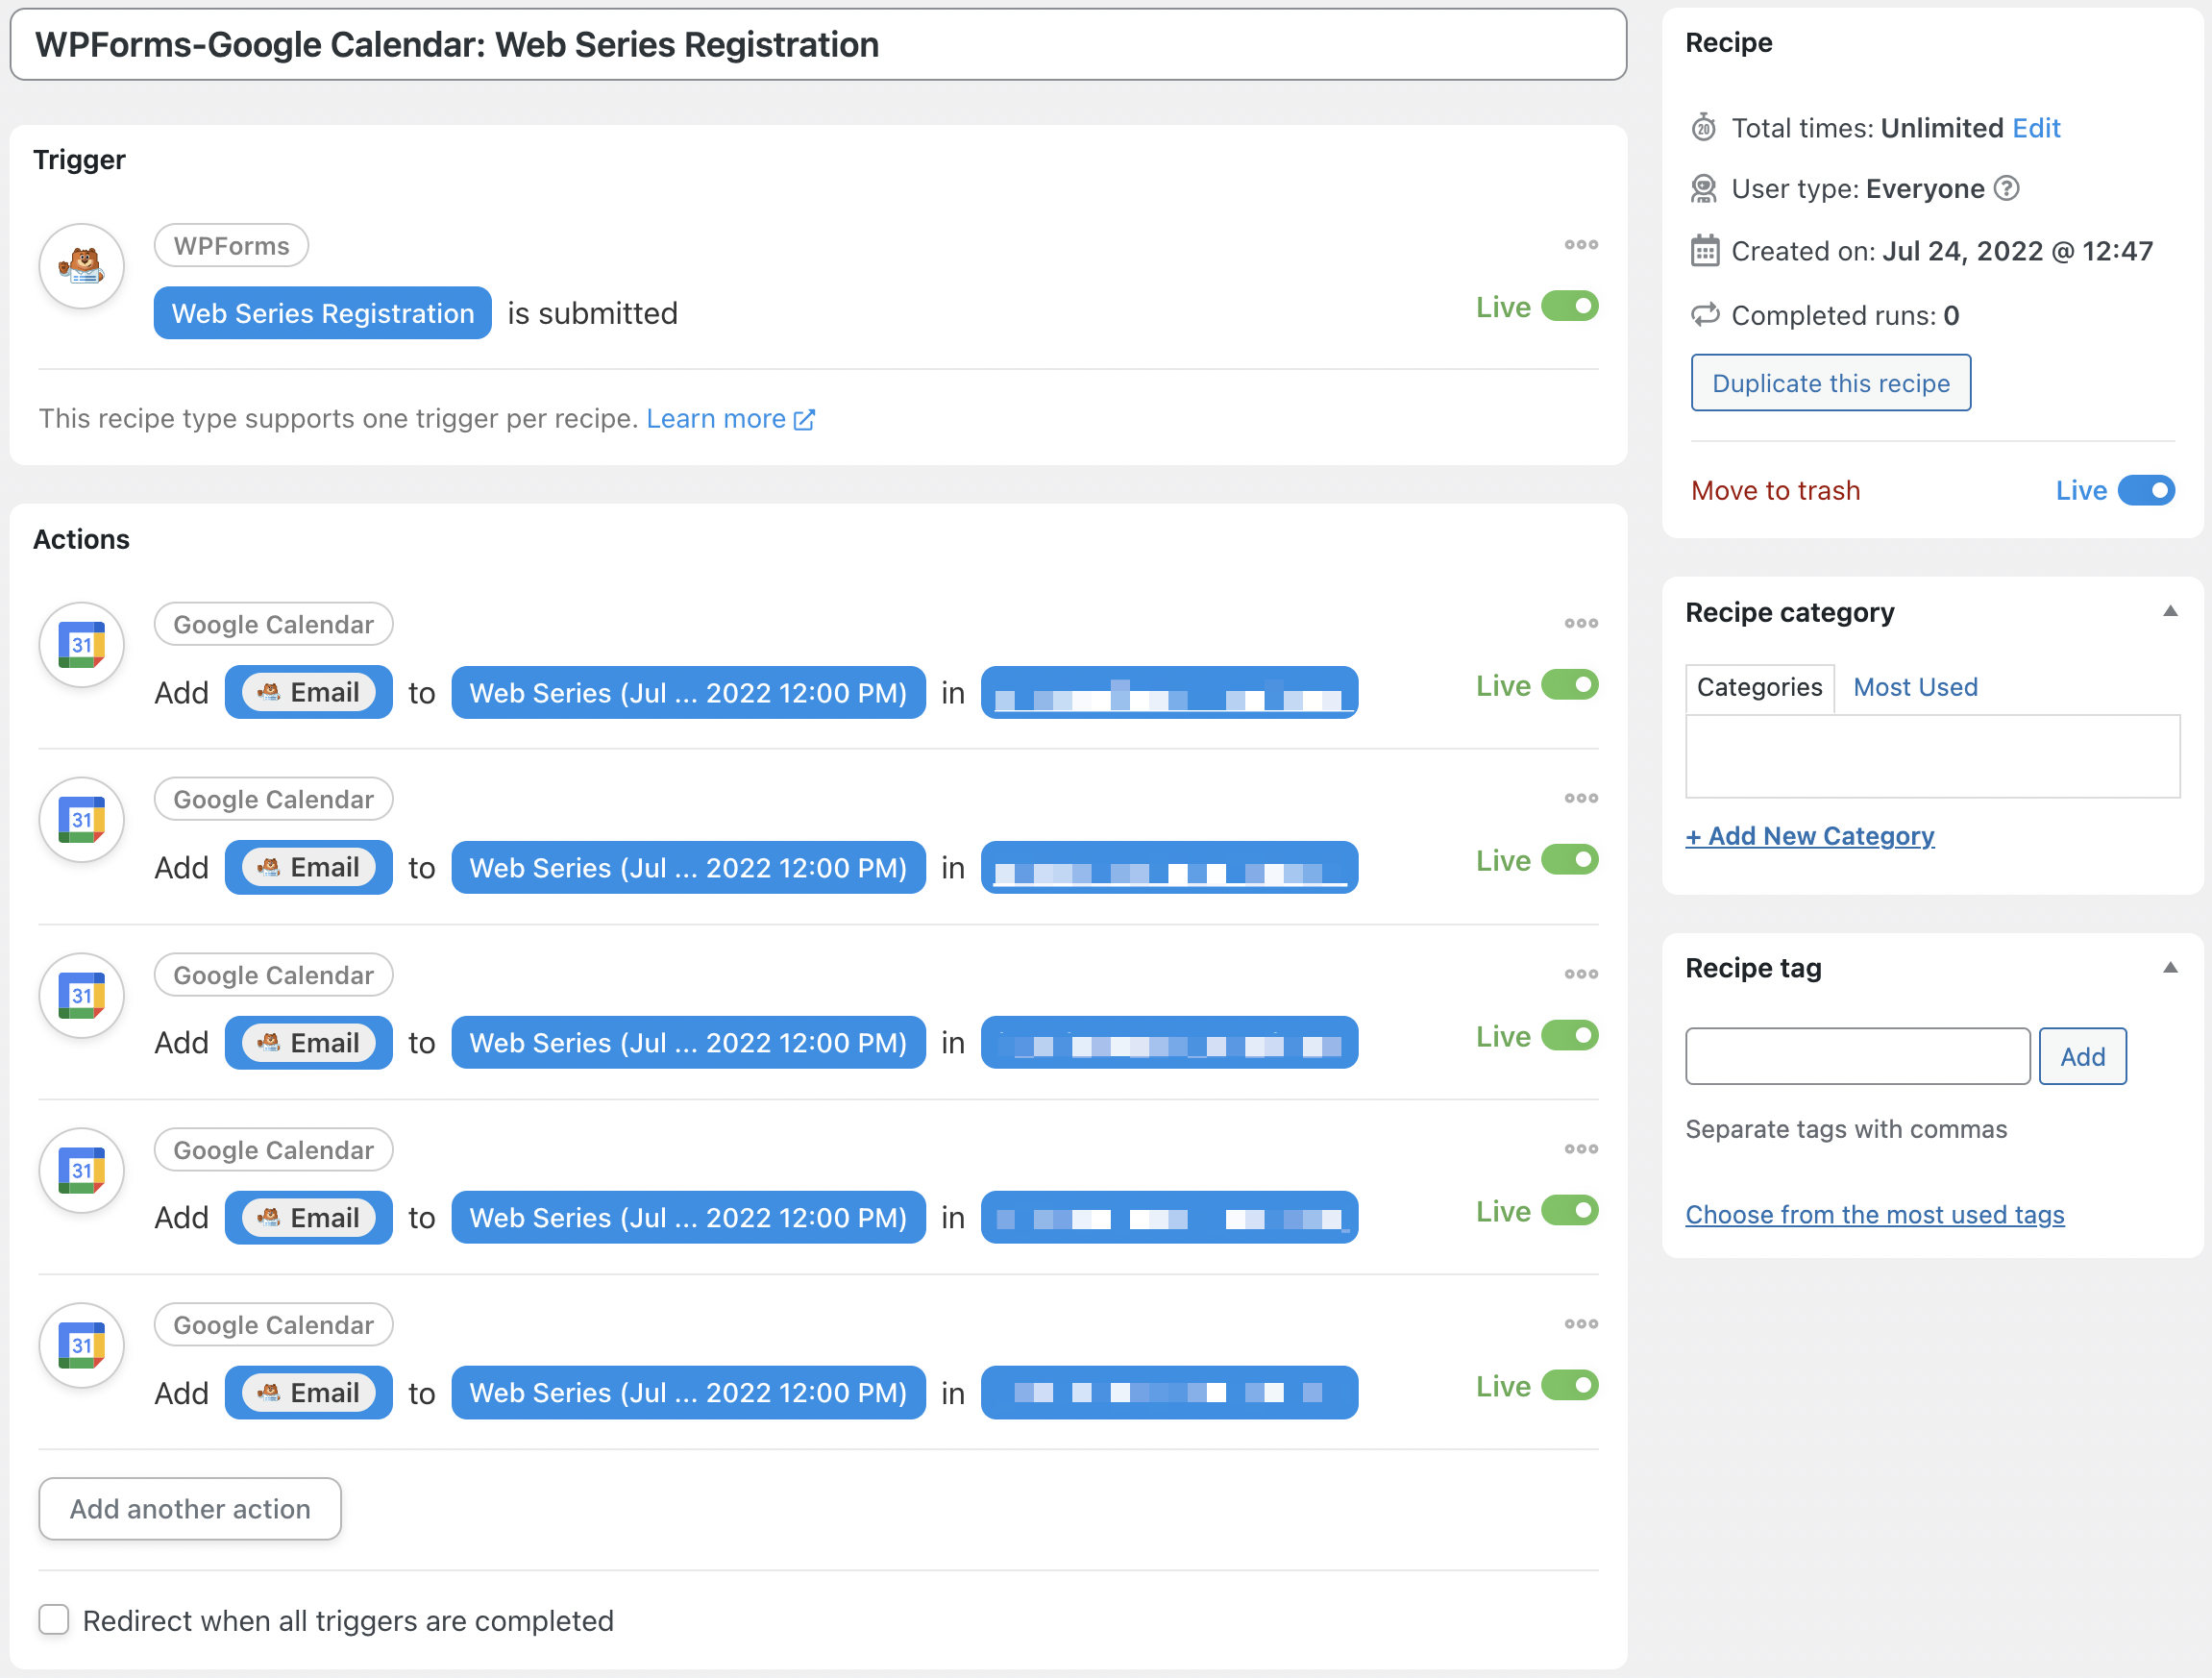Screen dimensions: 2212x1678
Task: Open the Web Series Registration form selector
Action: pyautogui.click(x=322, y=313)
